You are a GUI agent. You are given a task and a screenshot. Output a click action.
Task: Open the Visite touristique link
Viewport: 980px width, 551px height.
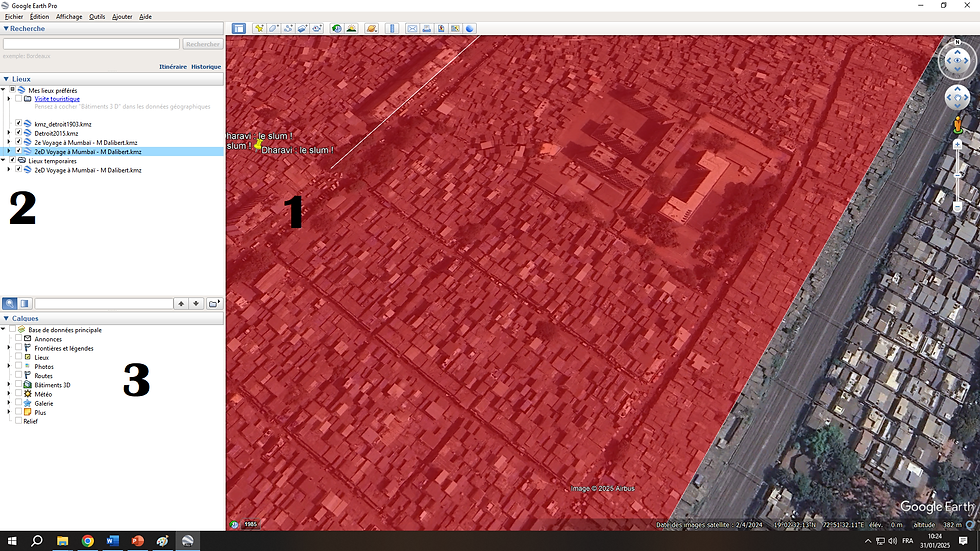pos(57,99)
